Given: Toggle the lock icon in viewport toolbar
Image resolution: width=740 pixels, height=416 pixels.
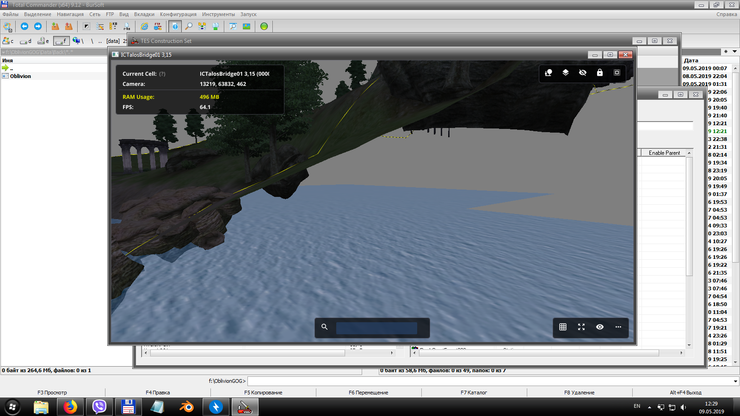Looking at the screenshot, I should pos(600,73).
